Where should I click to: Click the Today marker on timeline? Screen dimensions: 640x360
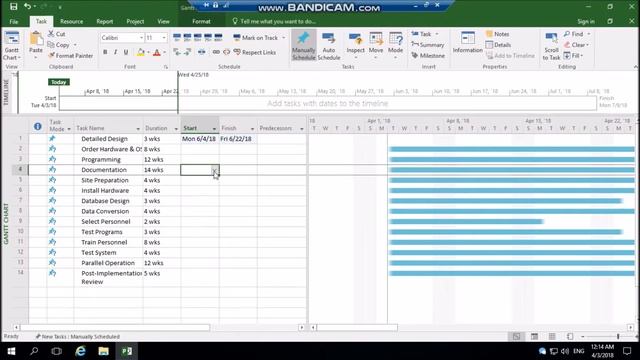click(x=59, y=82)
